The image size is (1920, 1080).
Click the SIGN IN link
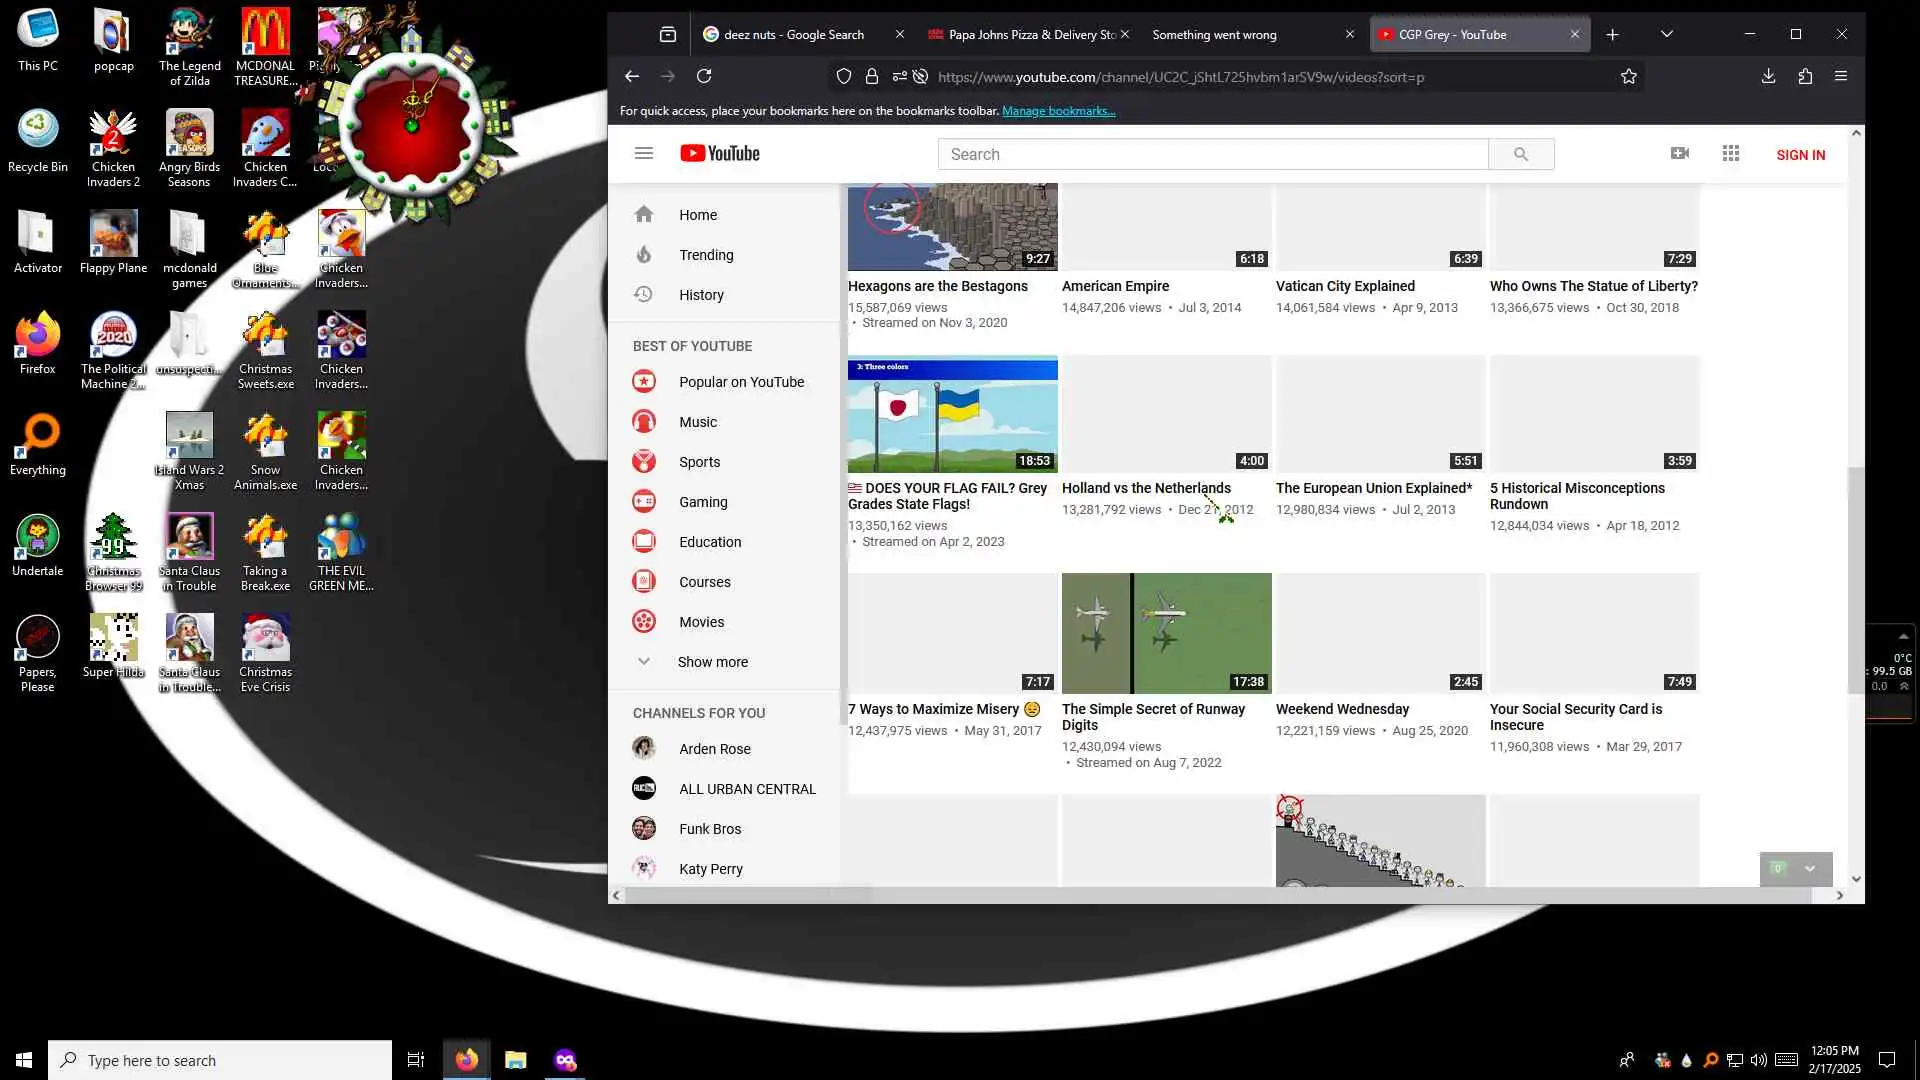1800,155
